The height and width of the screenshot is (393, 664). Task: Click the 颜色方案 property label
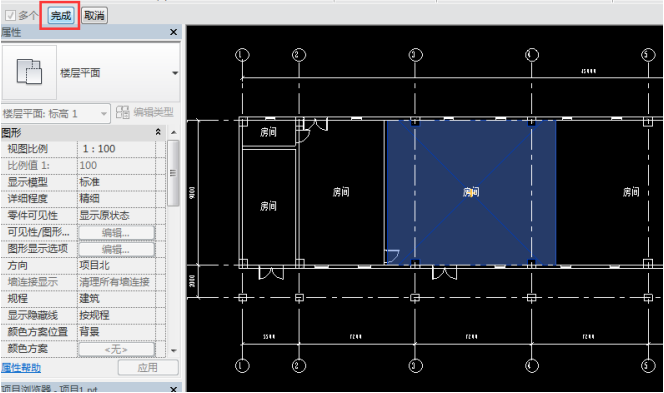[28, 349]
